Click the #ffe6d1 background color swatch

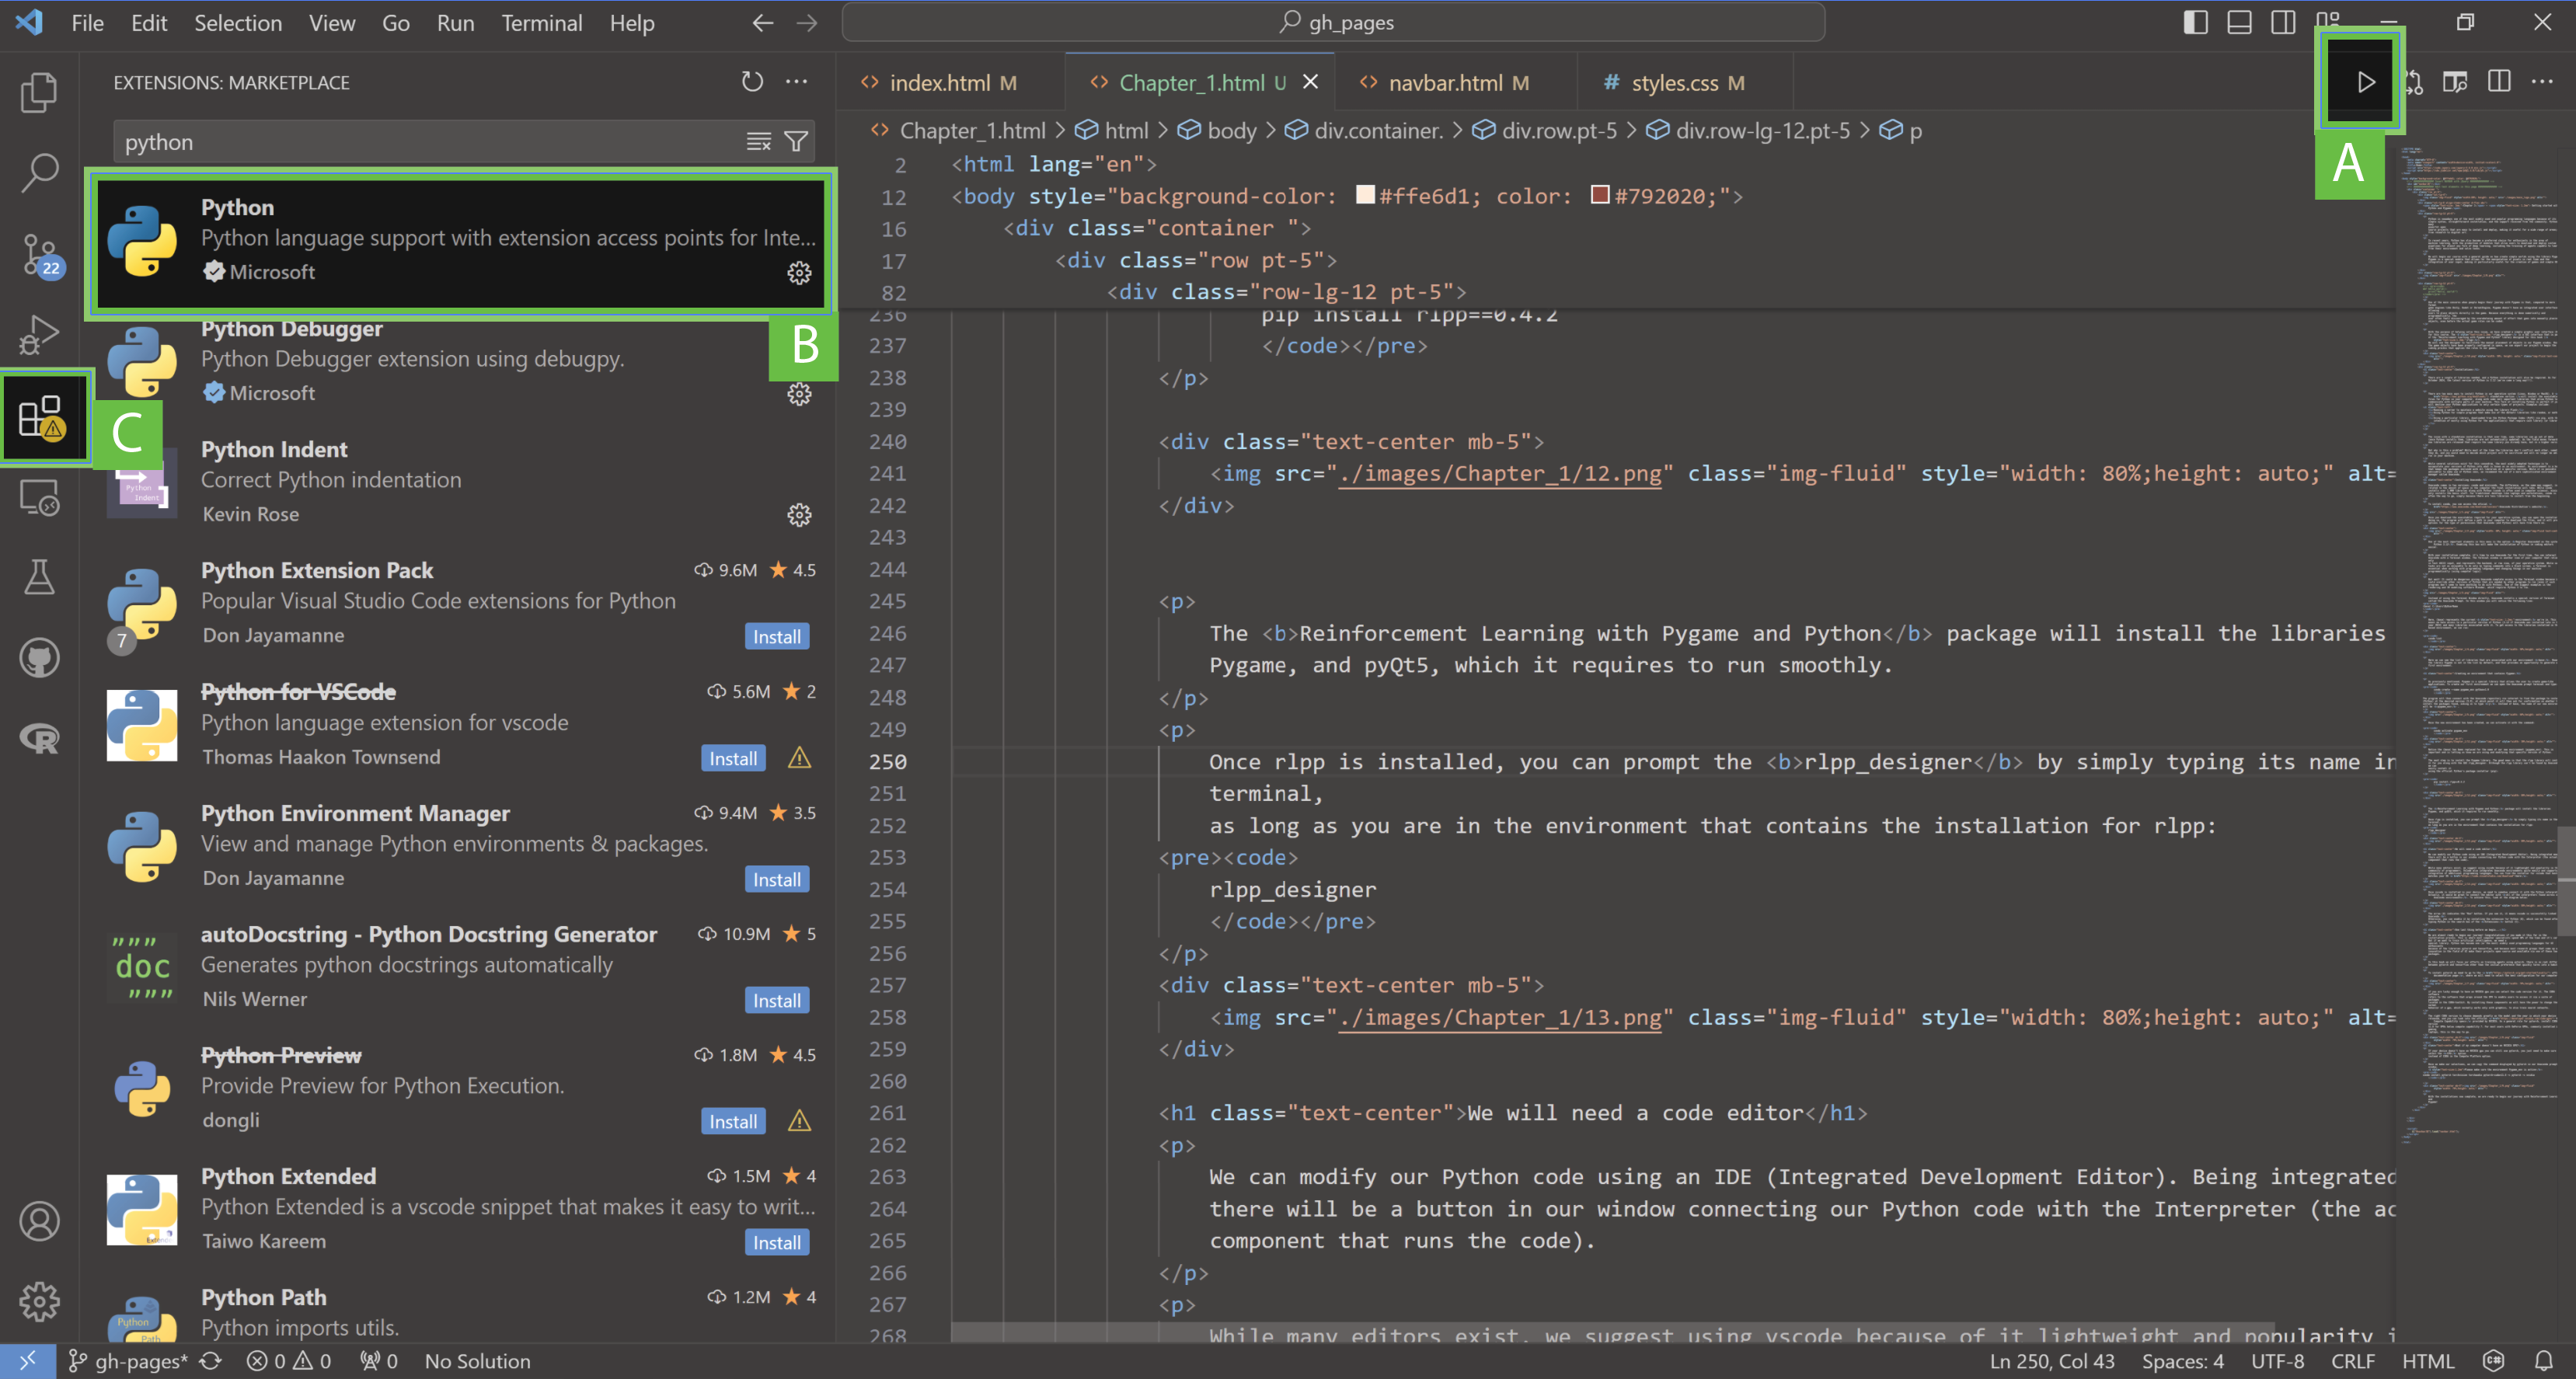point(1365,195)
